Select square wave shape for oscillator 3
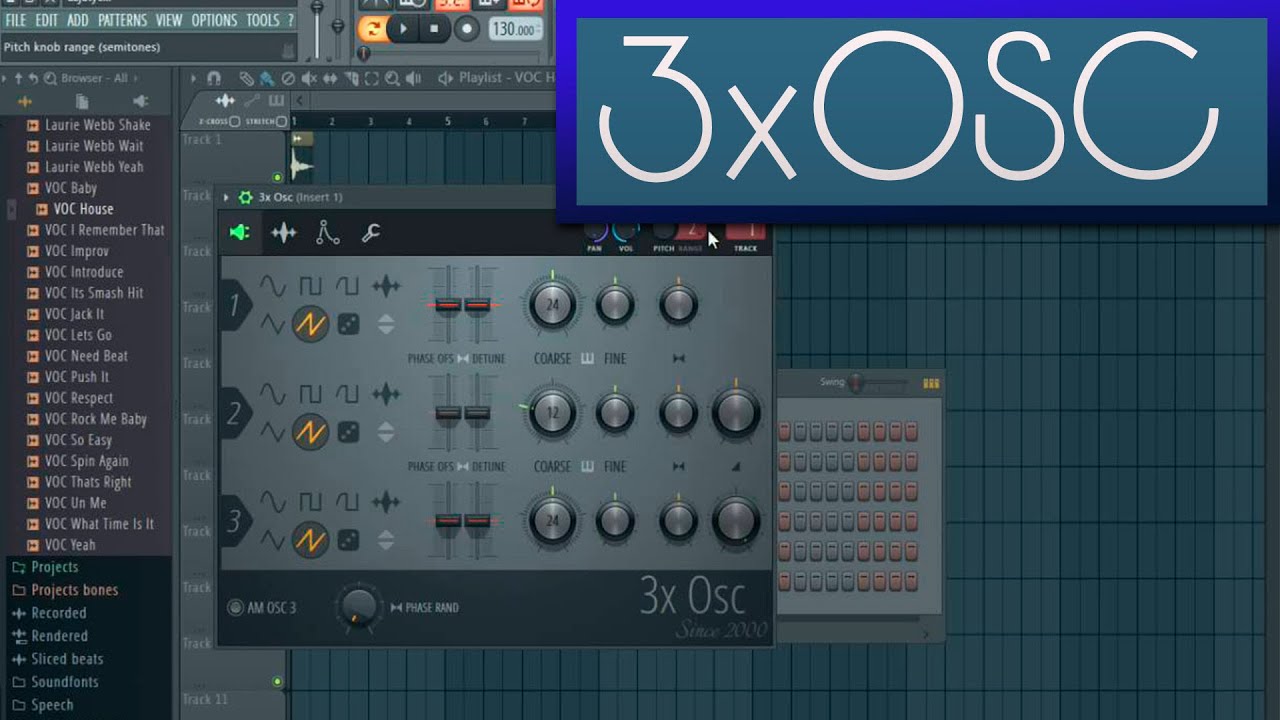 tap(310, 503)
